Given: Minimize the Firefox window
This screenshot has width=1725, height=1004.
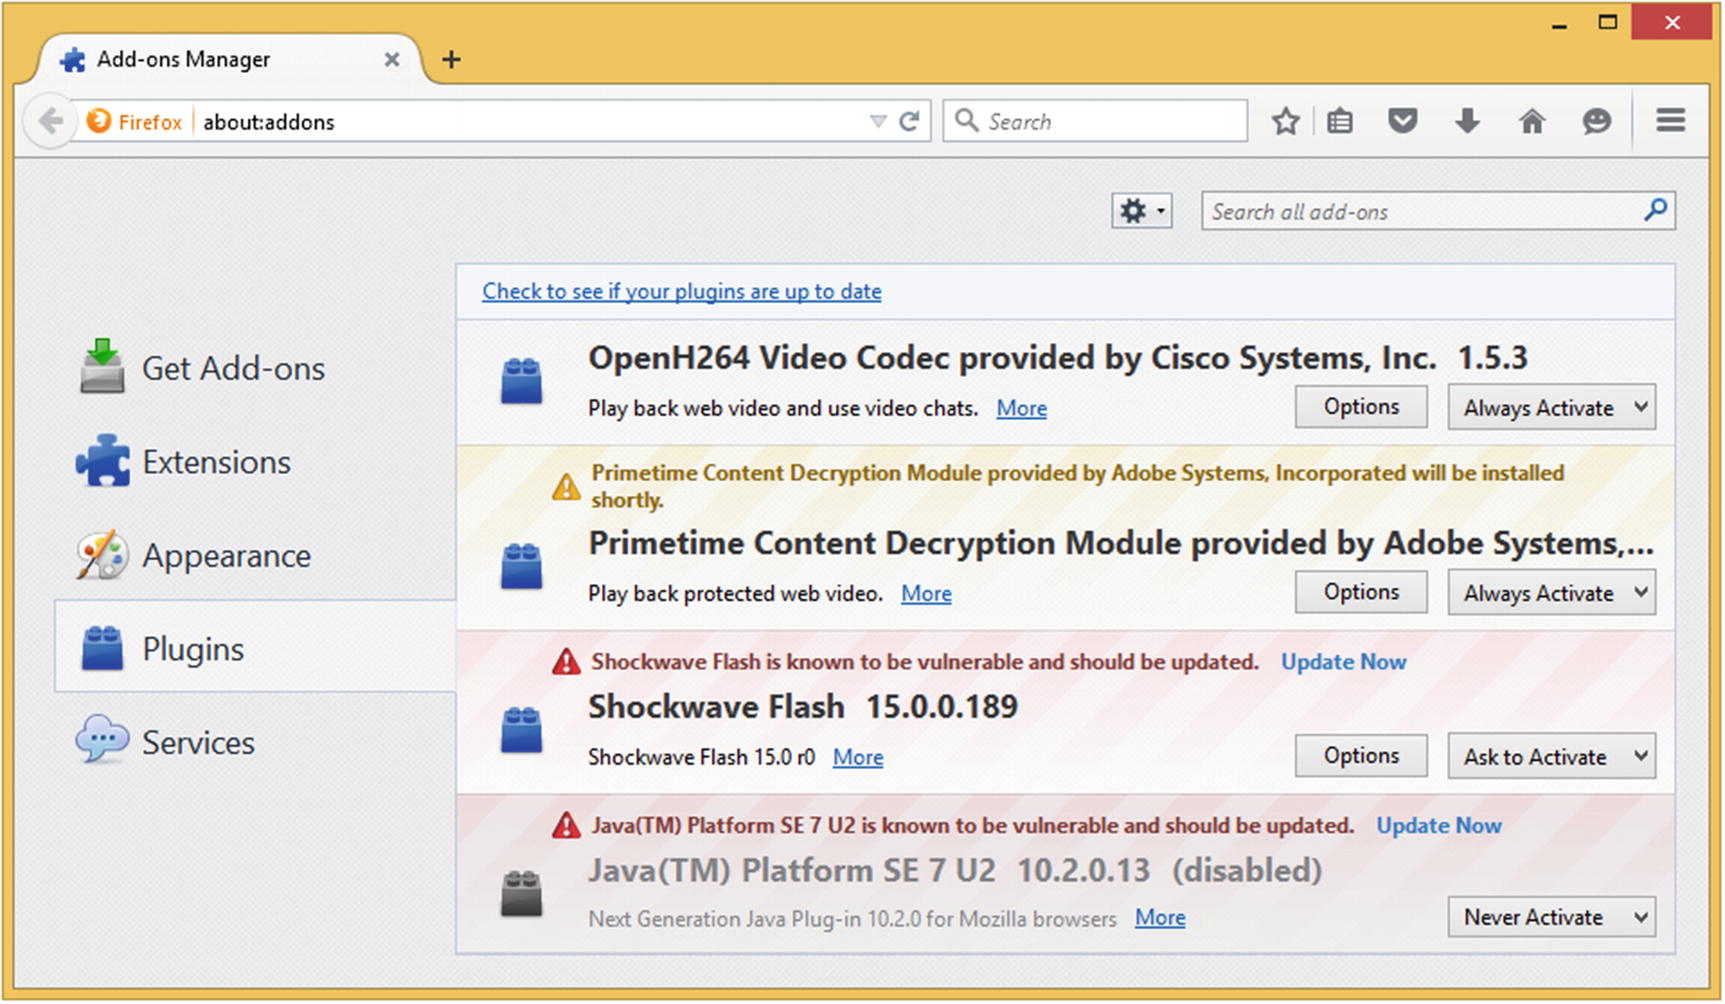Looking at the screenshot, I should [x=1558, y=25].
